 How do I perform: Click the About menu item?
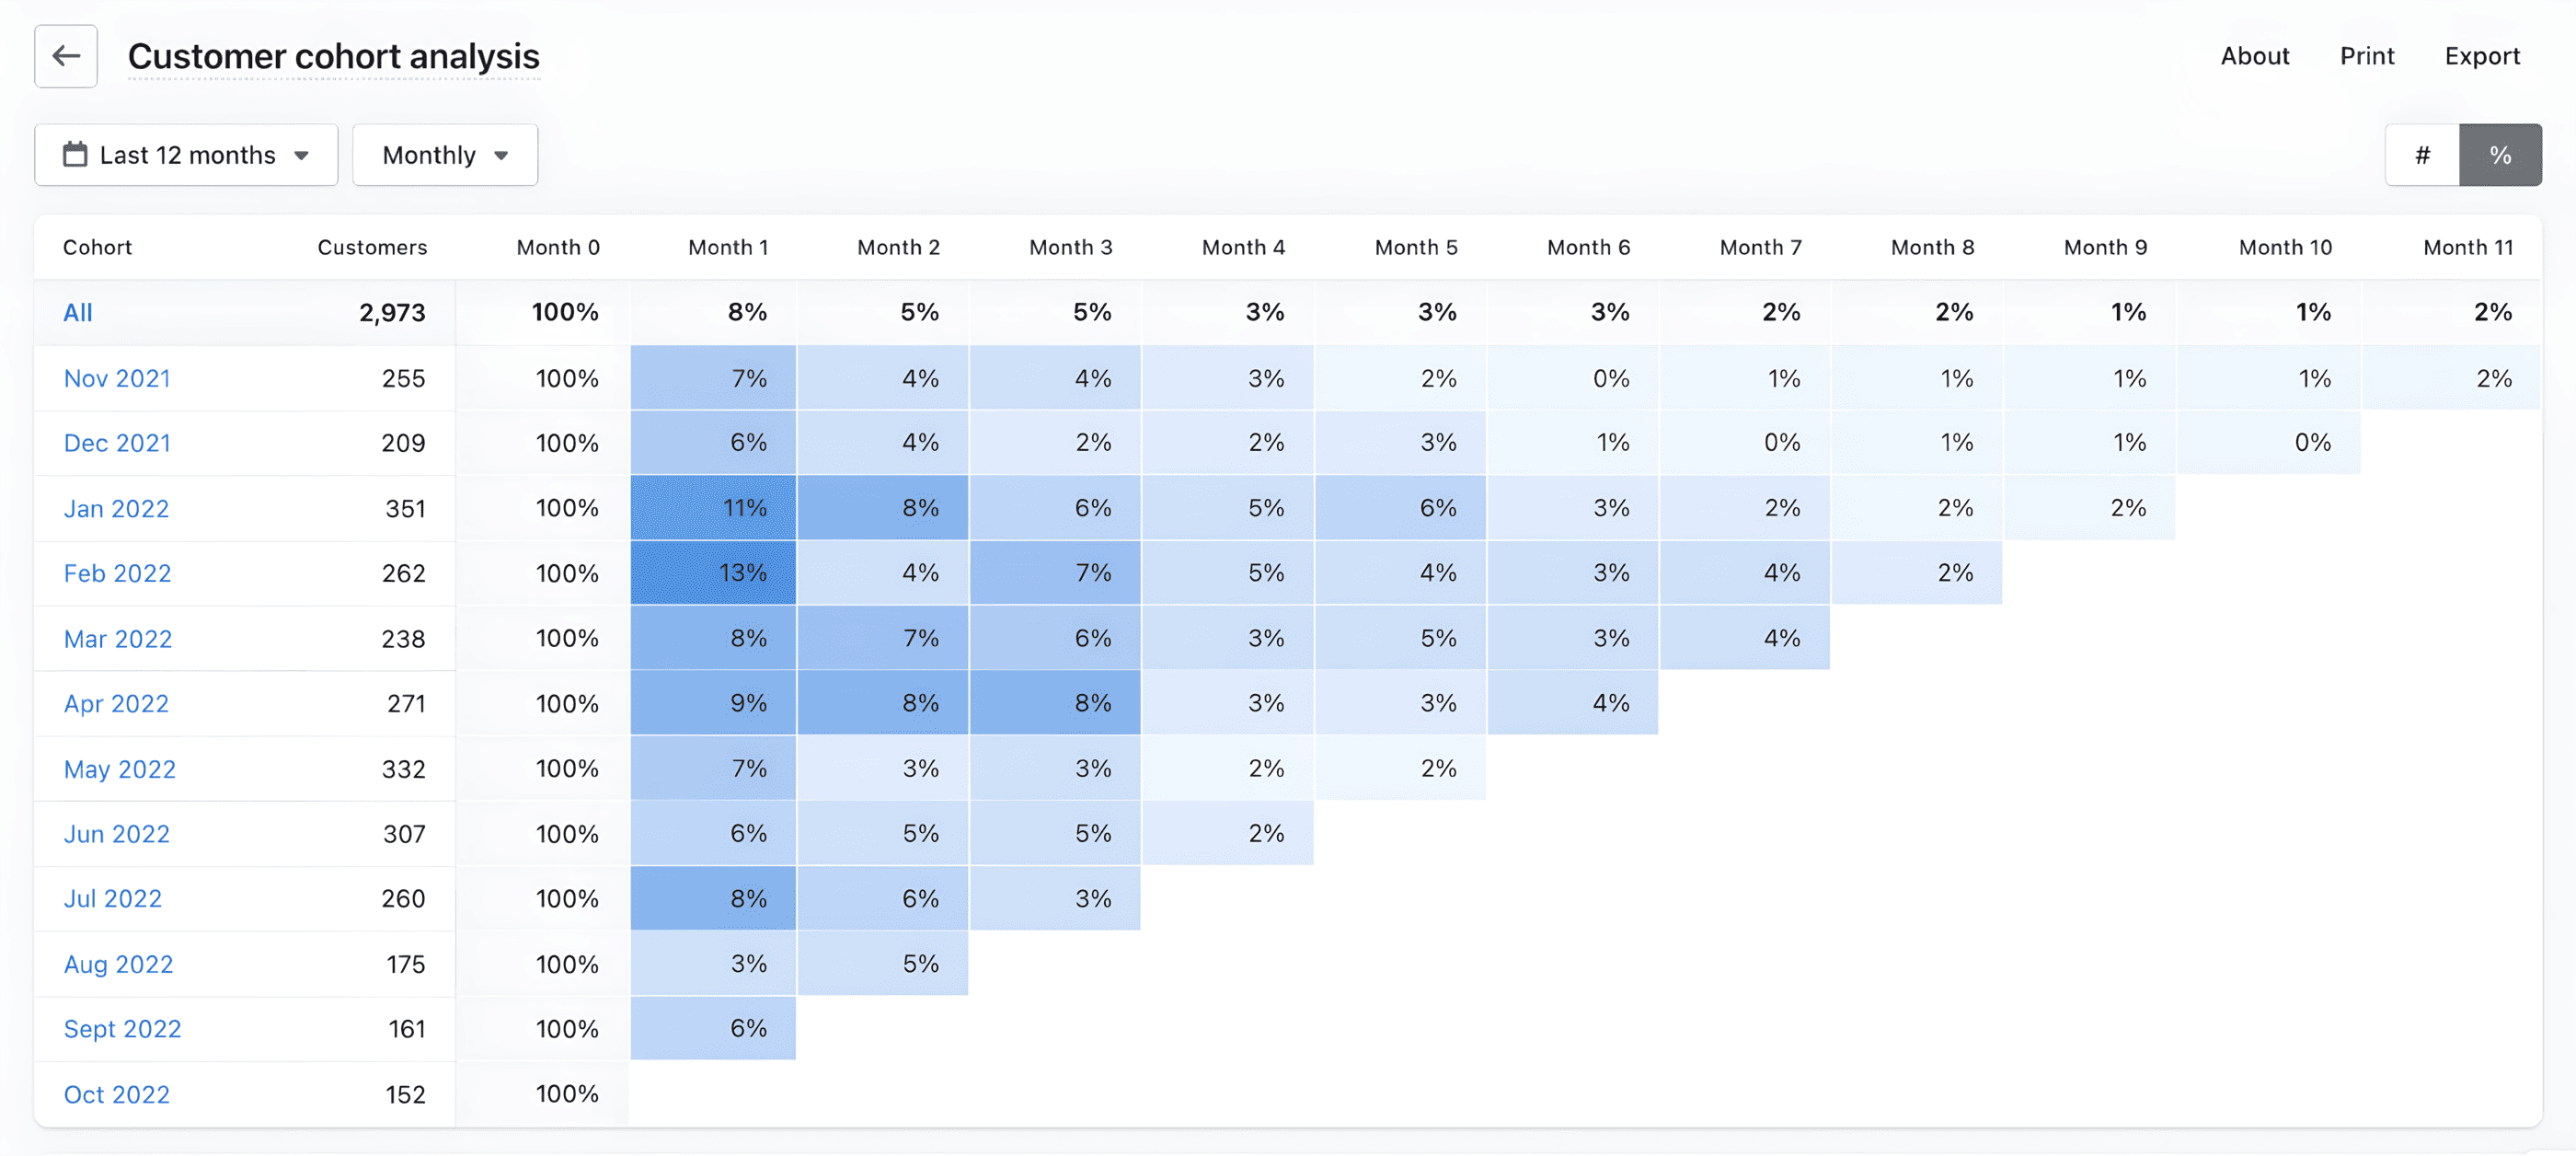pyautogui.click(x=2255, y=56)
